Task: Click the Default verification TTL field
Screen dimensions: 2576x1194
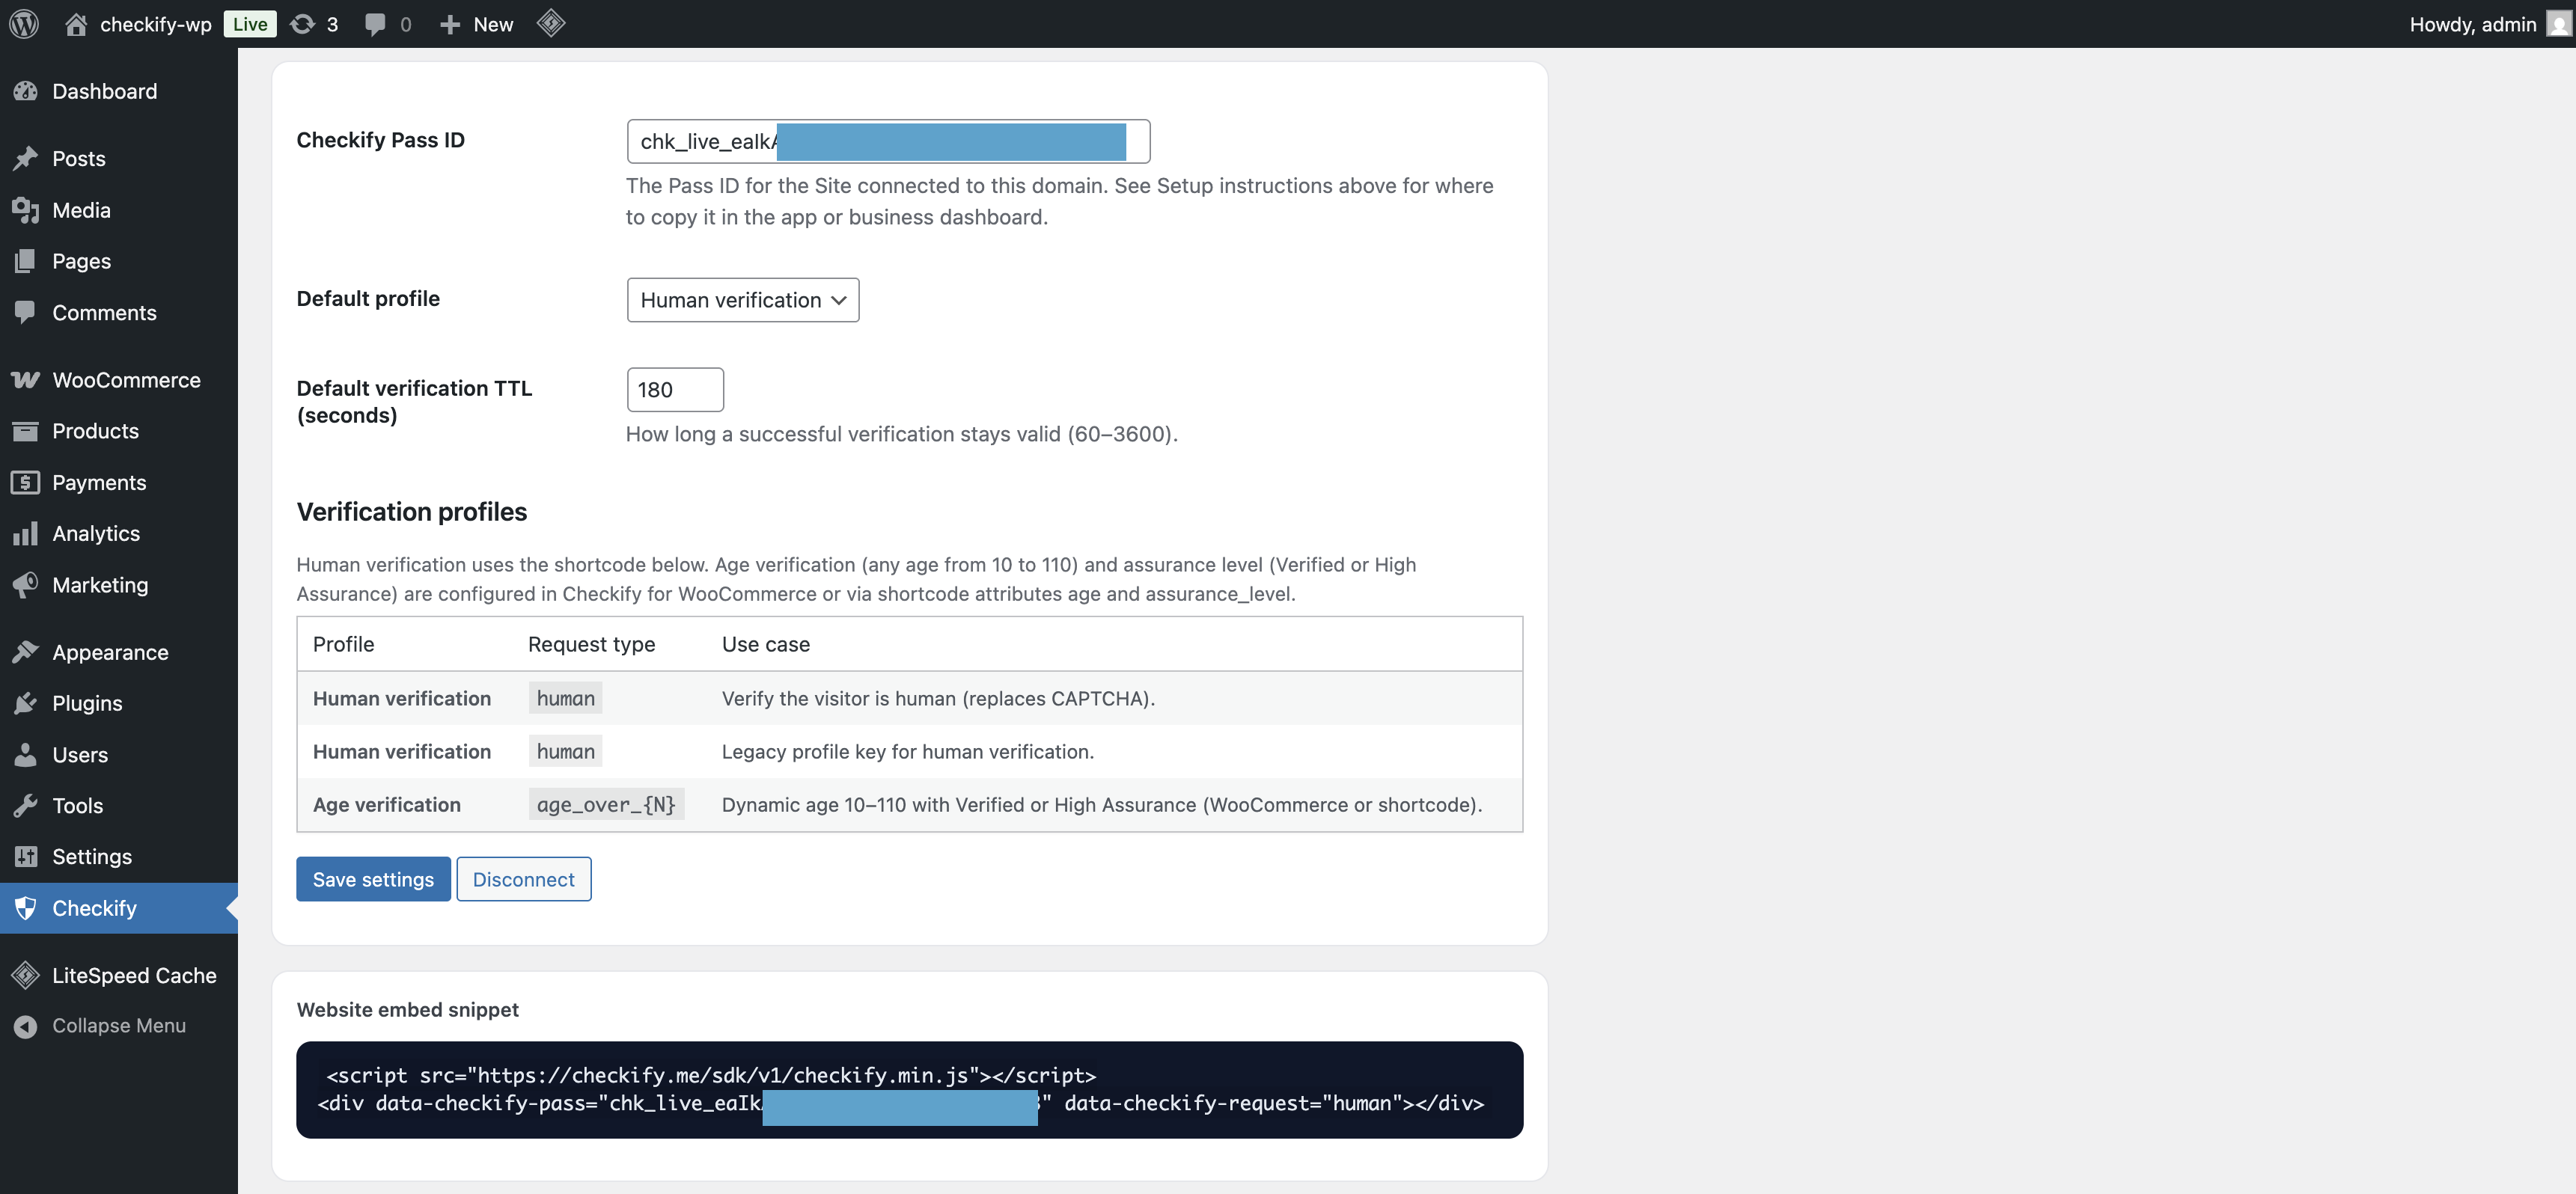Action: (x=675, y=390)
